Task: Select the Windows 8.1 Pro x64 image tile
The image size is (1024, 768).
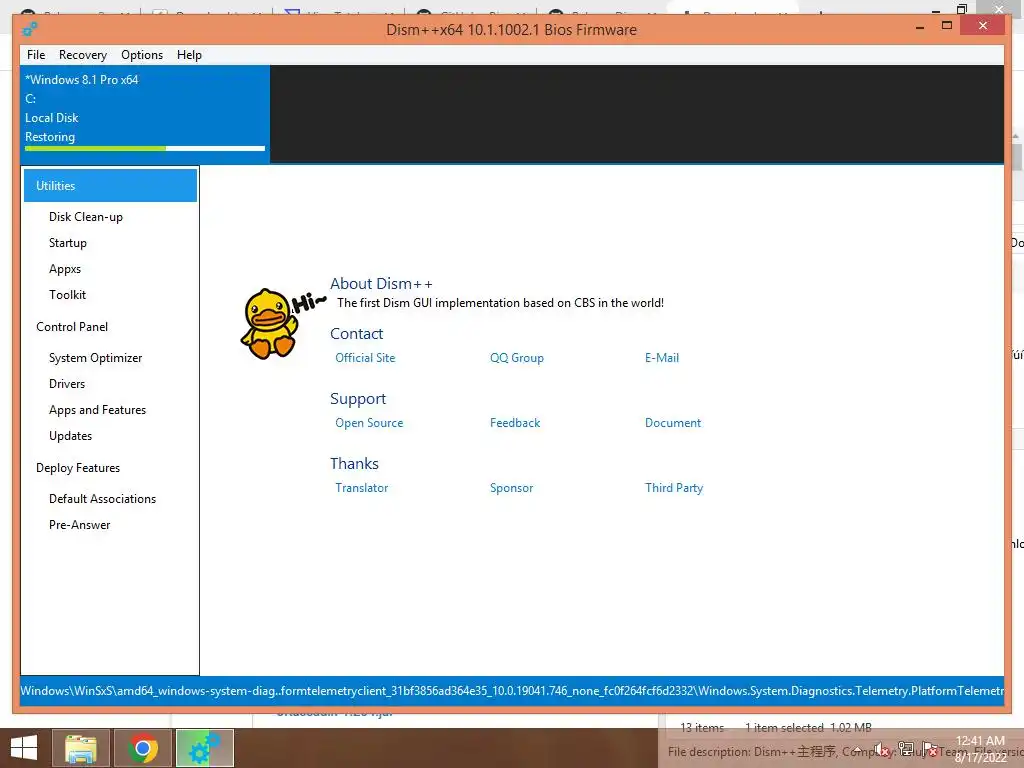Action: (144, 114)
